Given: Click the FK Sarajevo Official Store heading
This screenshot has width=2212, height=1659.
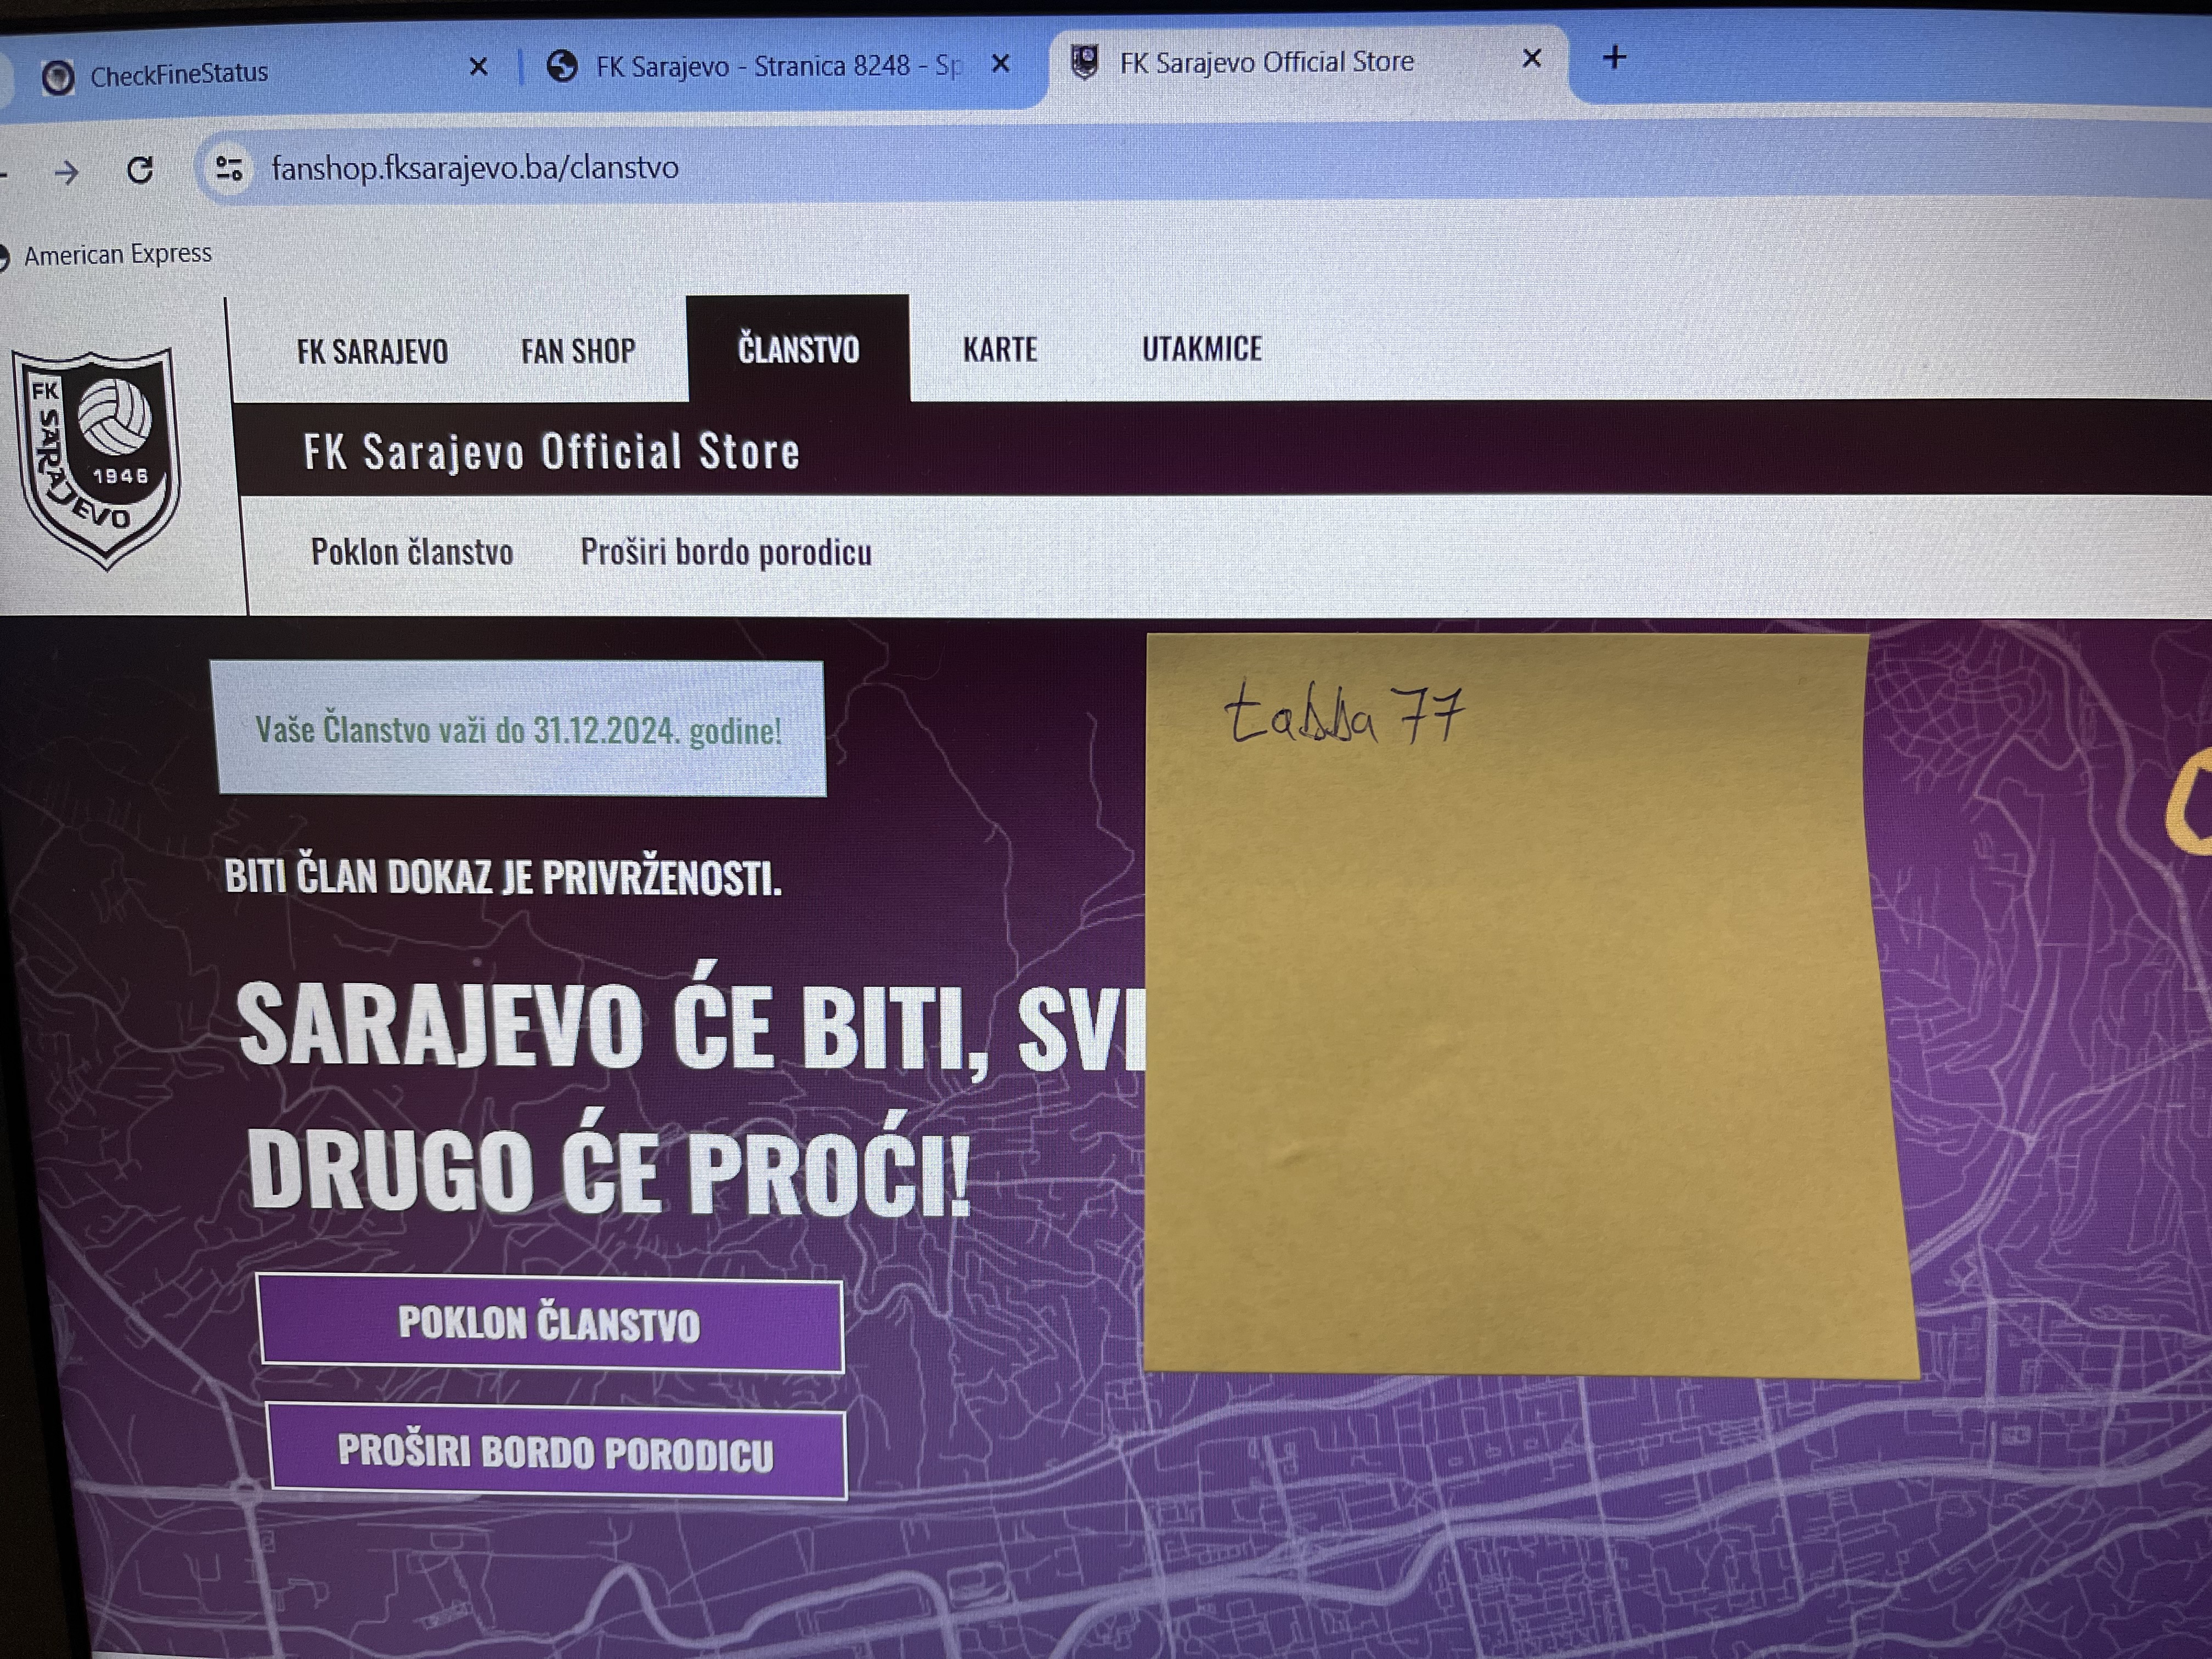Looking at the screenshot, I should click(x=552, y=451).
